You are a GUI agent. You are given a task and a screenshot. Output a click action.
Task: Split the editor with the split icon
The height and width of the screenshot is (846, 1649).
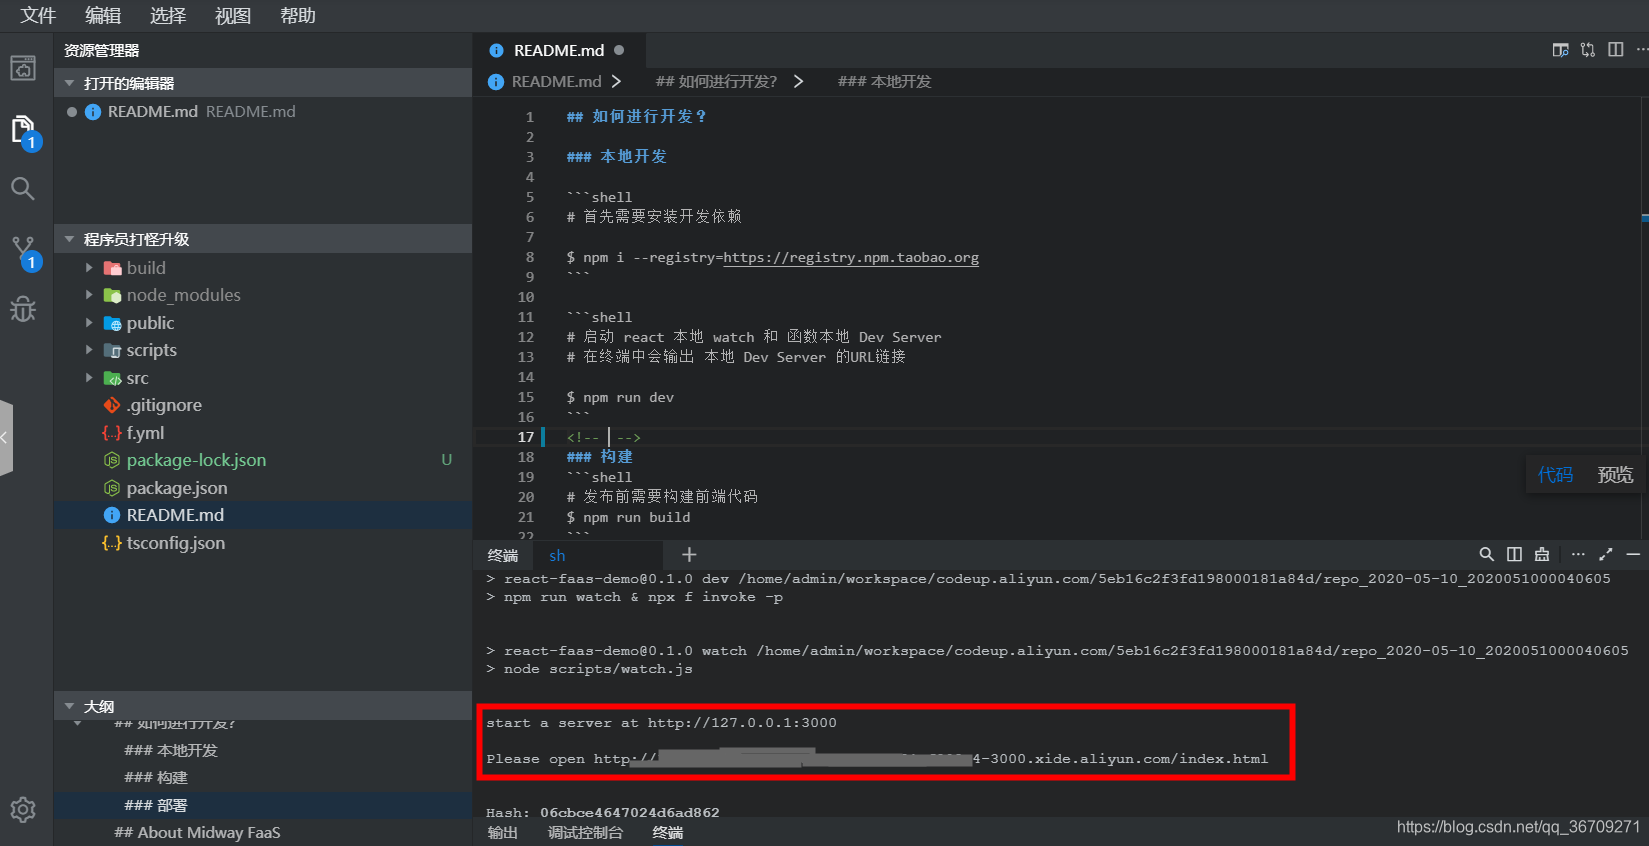[x=1615, y=50]
